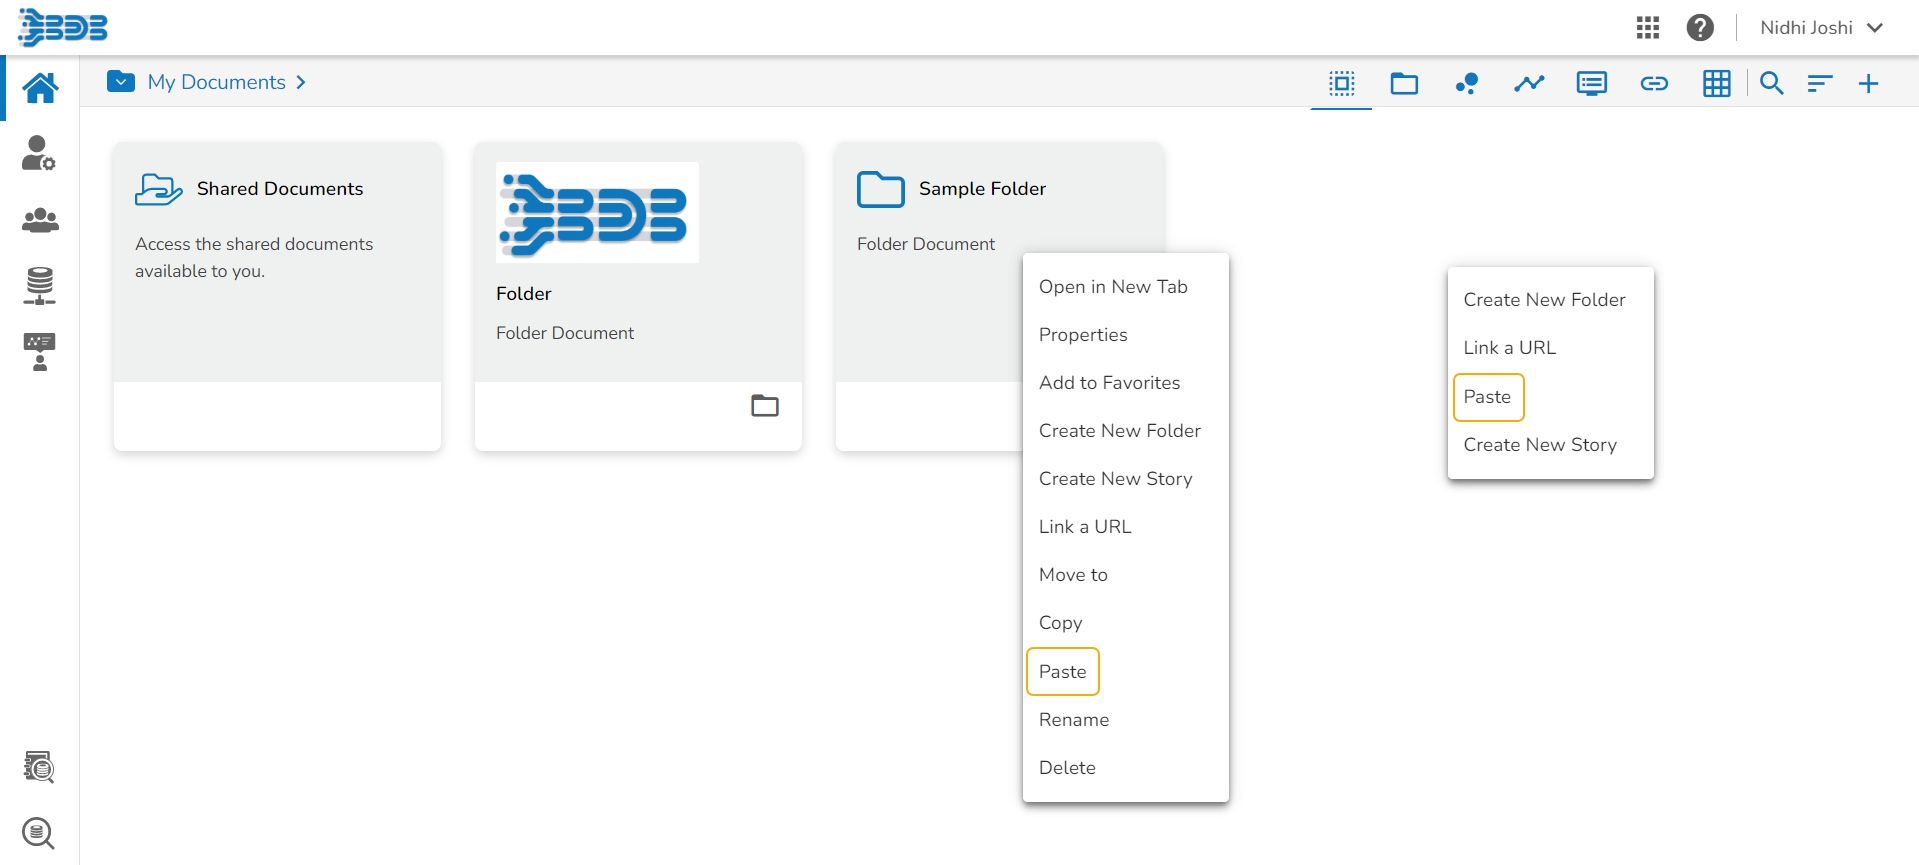
Task: Click the Home icon in sidebar
Action: click(x=40, y=88)
